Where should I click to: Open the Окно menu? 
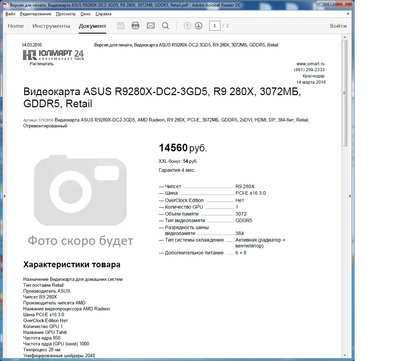tap(86, 14)
